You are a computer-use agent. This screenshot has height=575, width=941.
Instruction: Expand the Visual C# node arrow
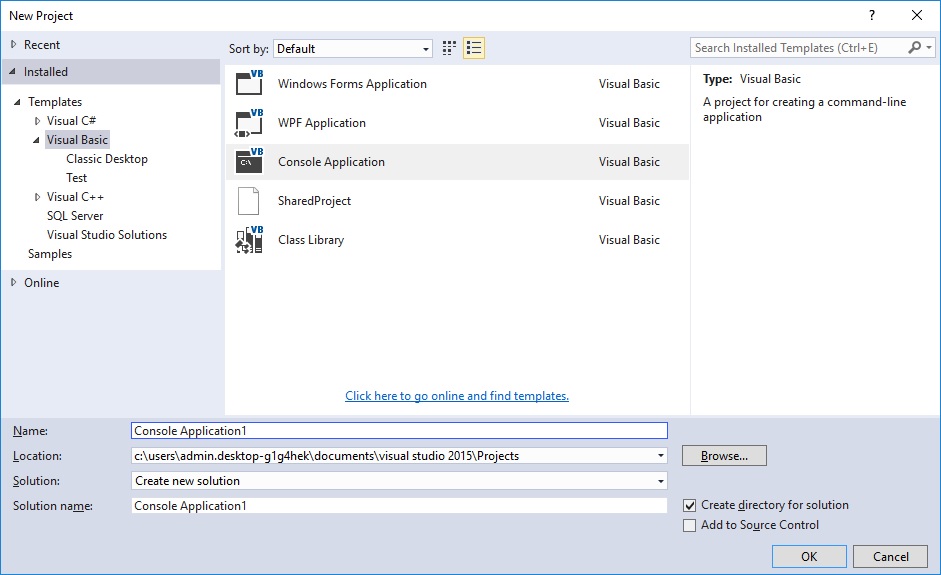(37, 121)
